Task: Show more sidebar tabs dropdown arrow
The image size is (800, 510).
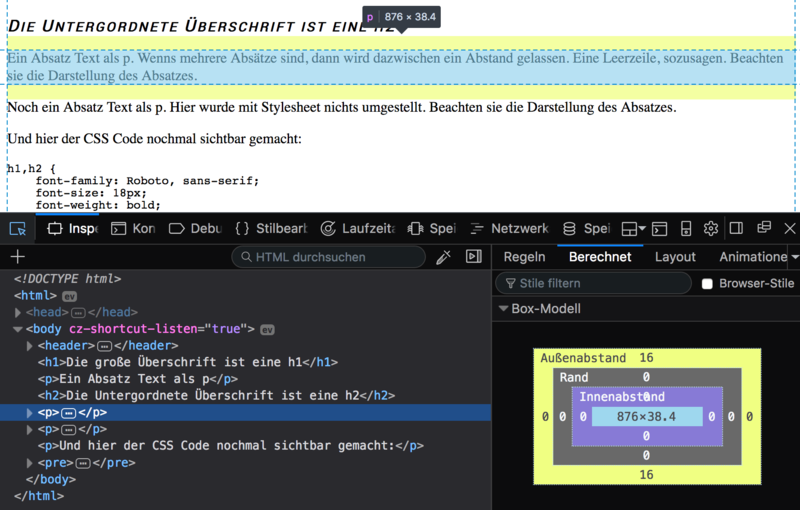Action: 795,257
